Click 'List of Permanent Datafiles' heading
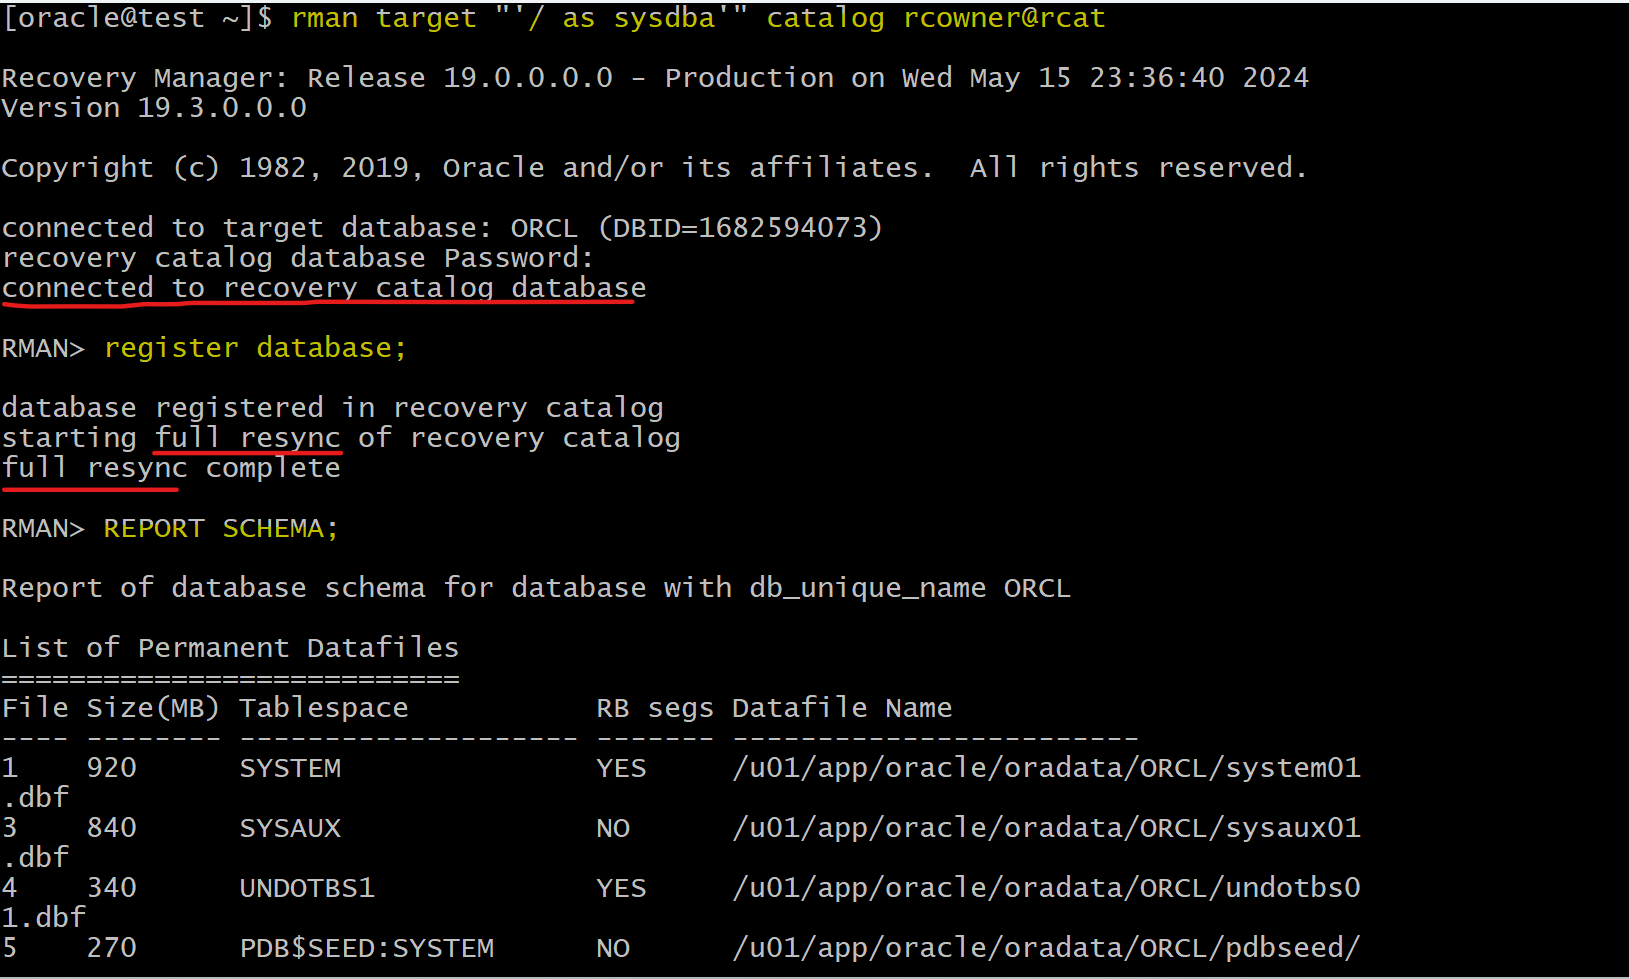The image size is (1629, 979). pyautogui.click(x=230, y=648)
